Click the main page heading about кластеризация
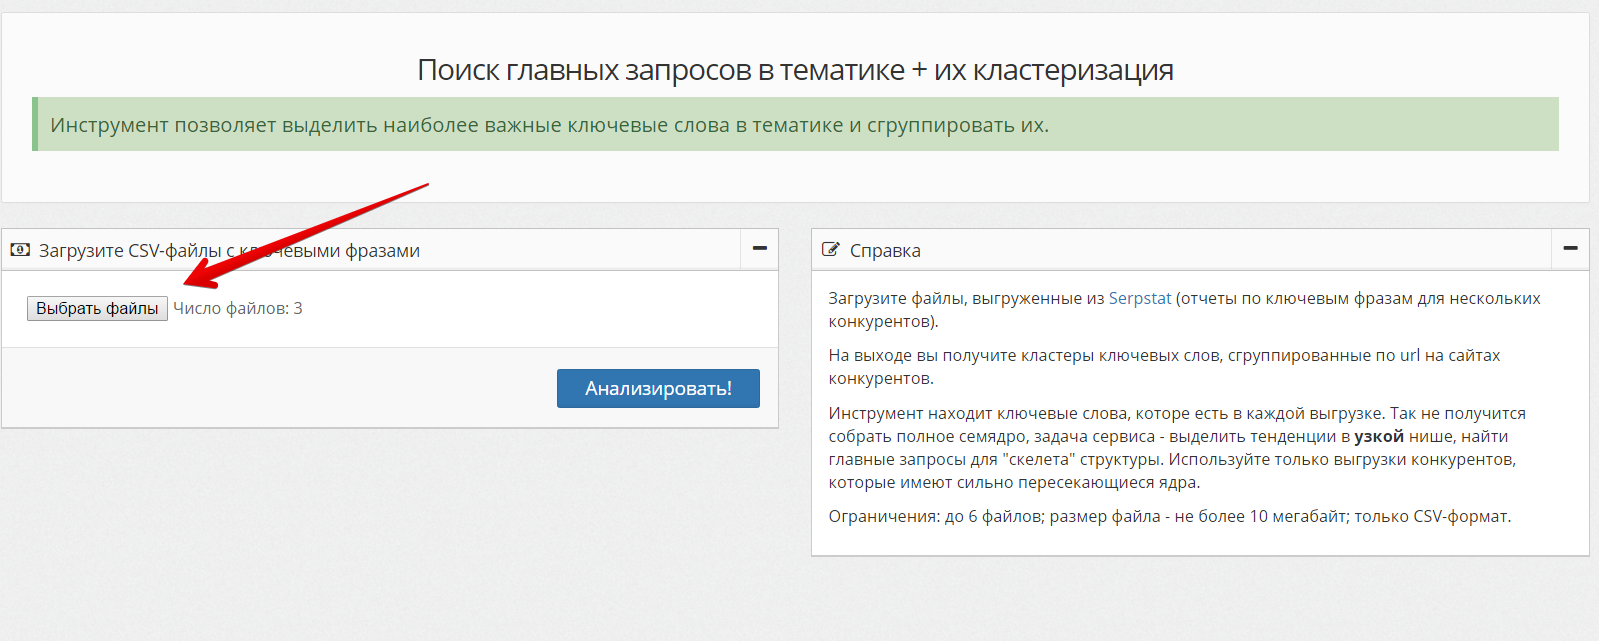 pos(795,70)
